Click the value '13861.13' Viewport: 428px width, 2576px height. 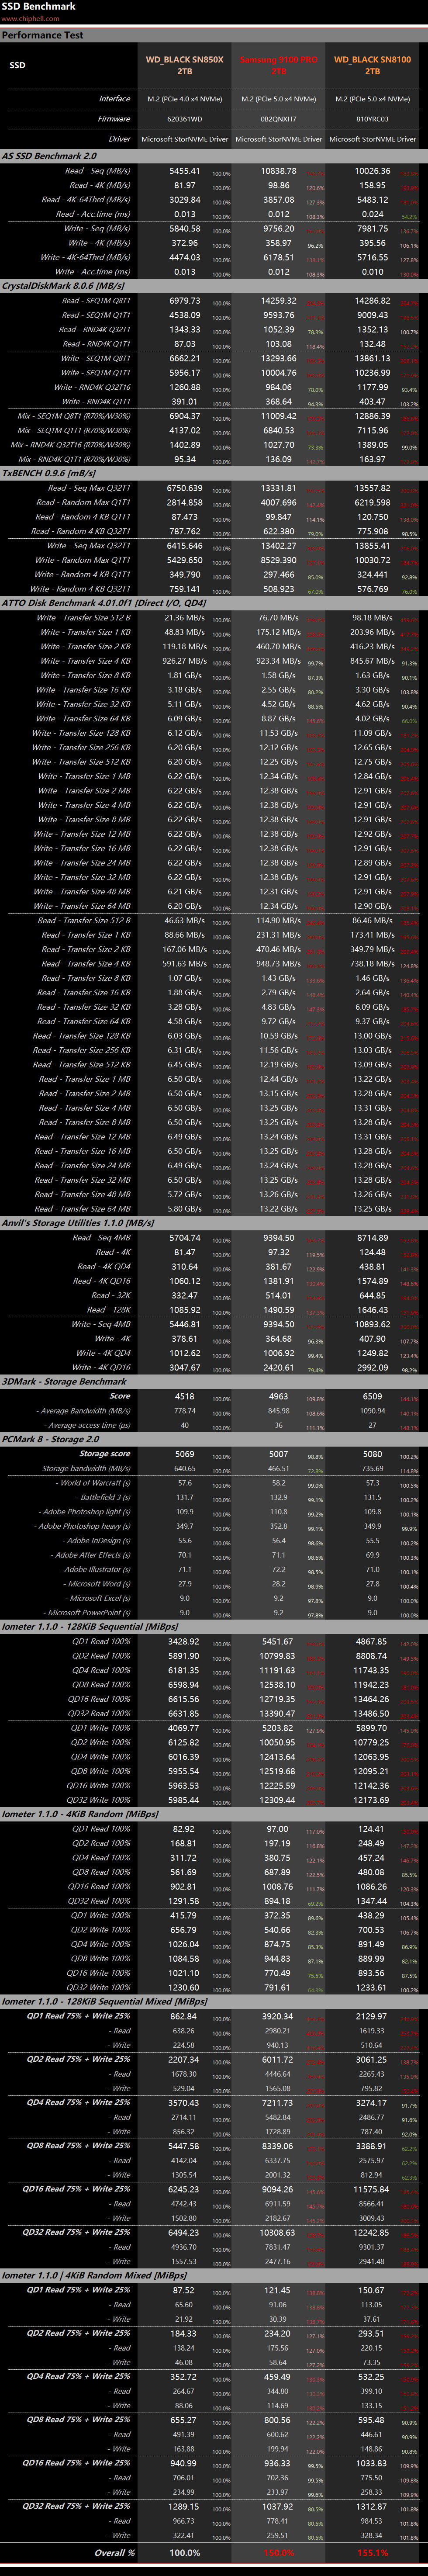pos(372,358)
